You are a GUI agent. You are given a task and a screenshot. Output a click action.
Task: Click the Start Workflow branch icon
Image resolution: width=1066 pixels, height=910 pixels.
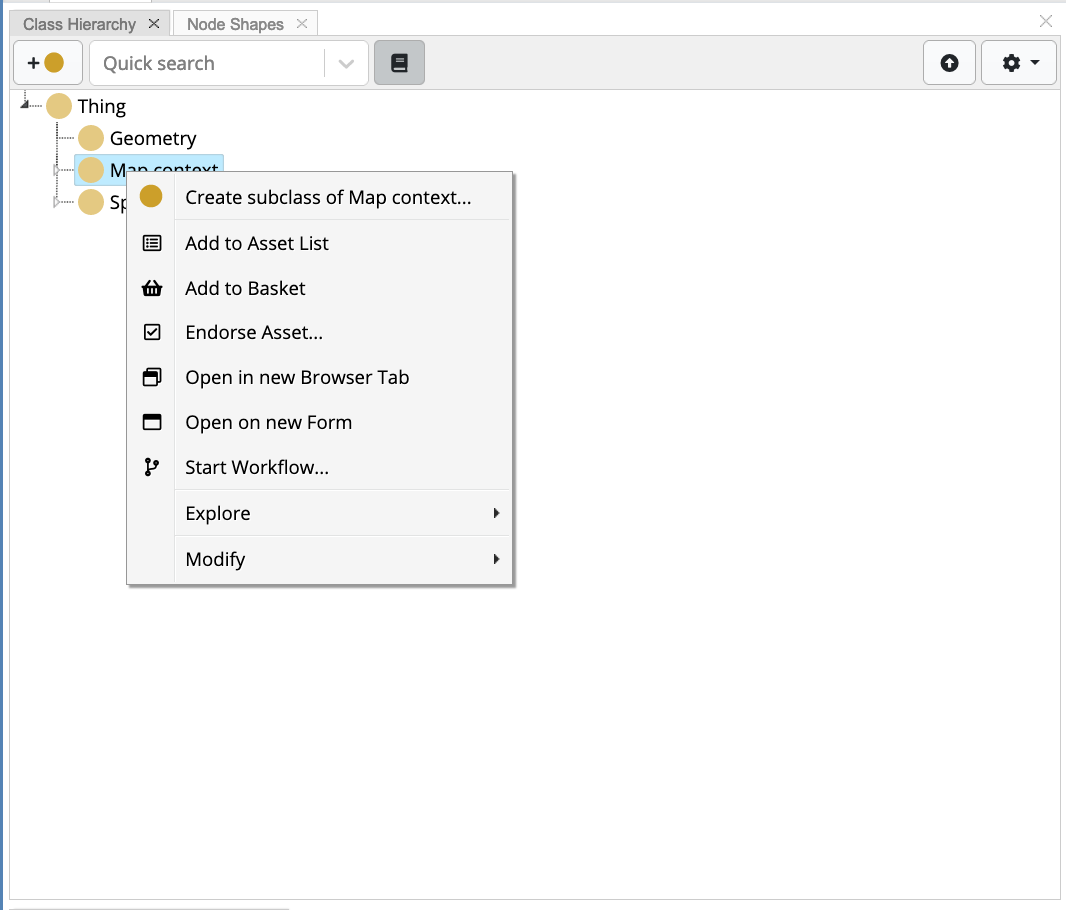pyautogui.click(x=151, y=467)
